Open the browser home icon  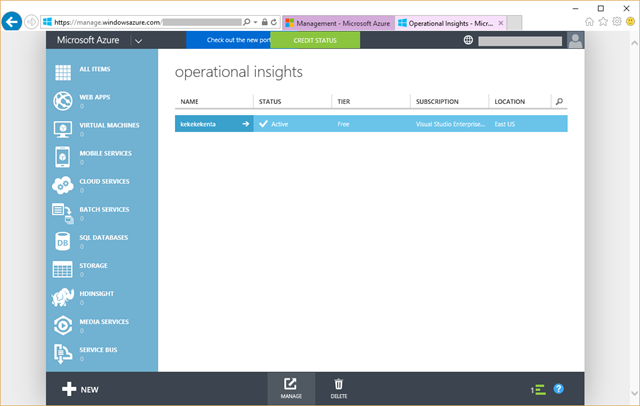[589, 22]
